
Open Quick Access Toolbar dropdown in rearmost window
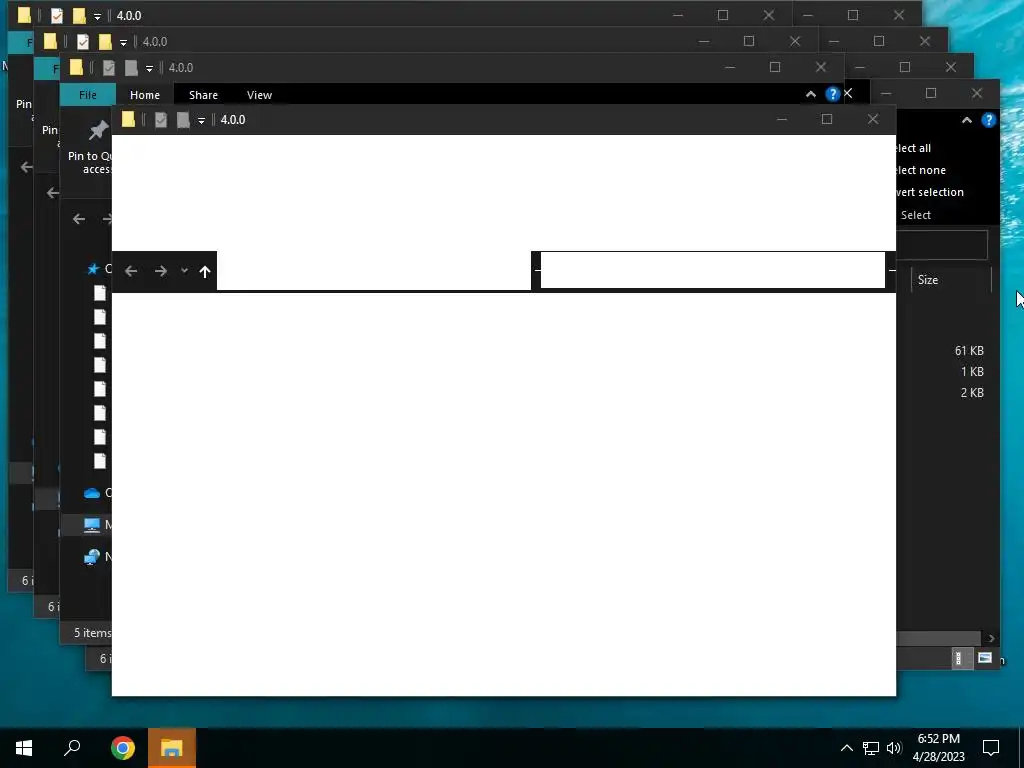click(97, 16)
